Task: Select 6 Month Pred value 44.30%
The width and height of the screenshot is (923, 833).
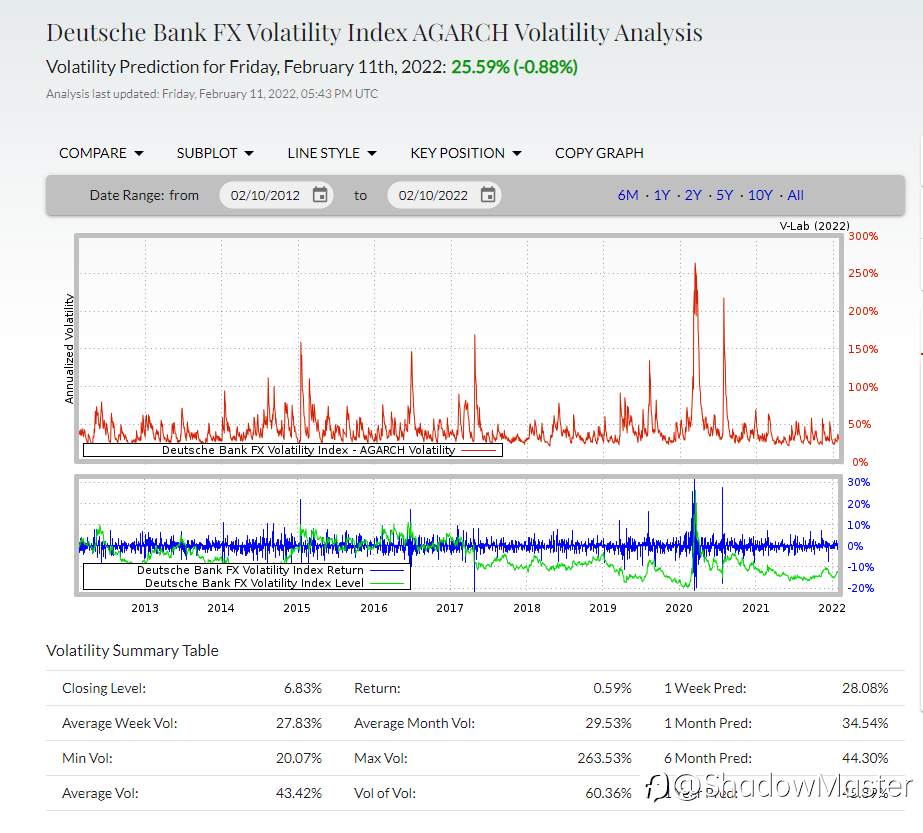Action: tap(865, 758)
